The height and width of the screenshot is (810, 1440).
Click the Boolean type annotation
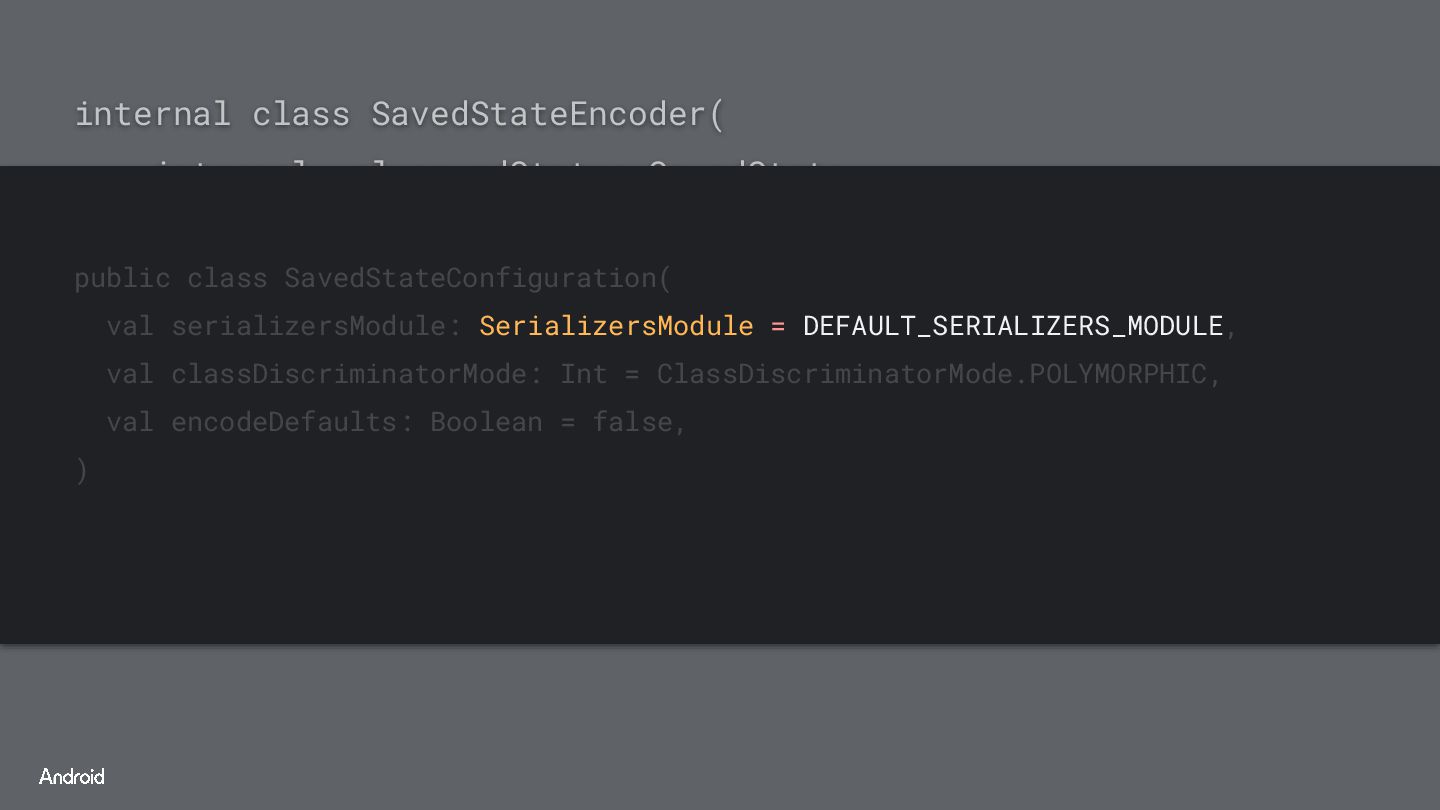[487, 422]
